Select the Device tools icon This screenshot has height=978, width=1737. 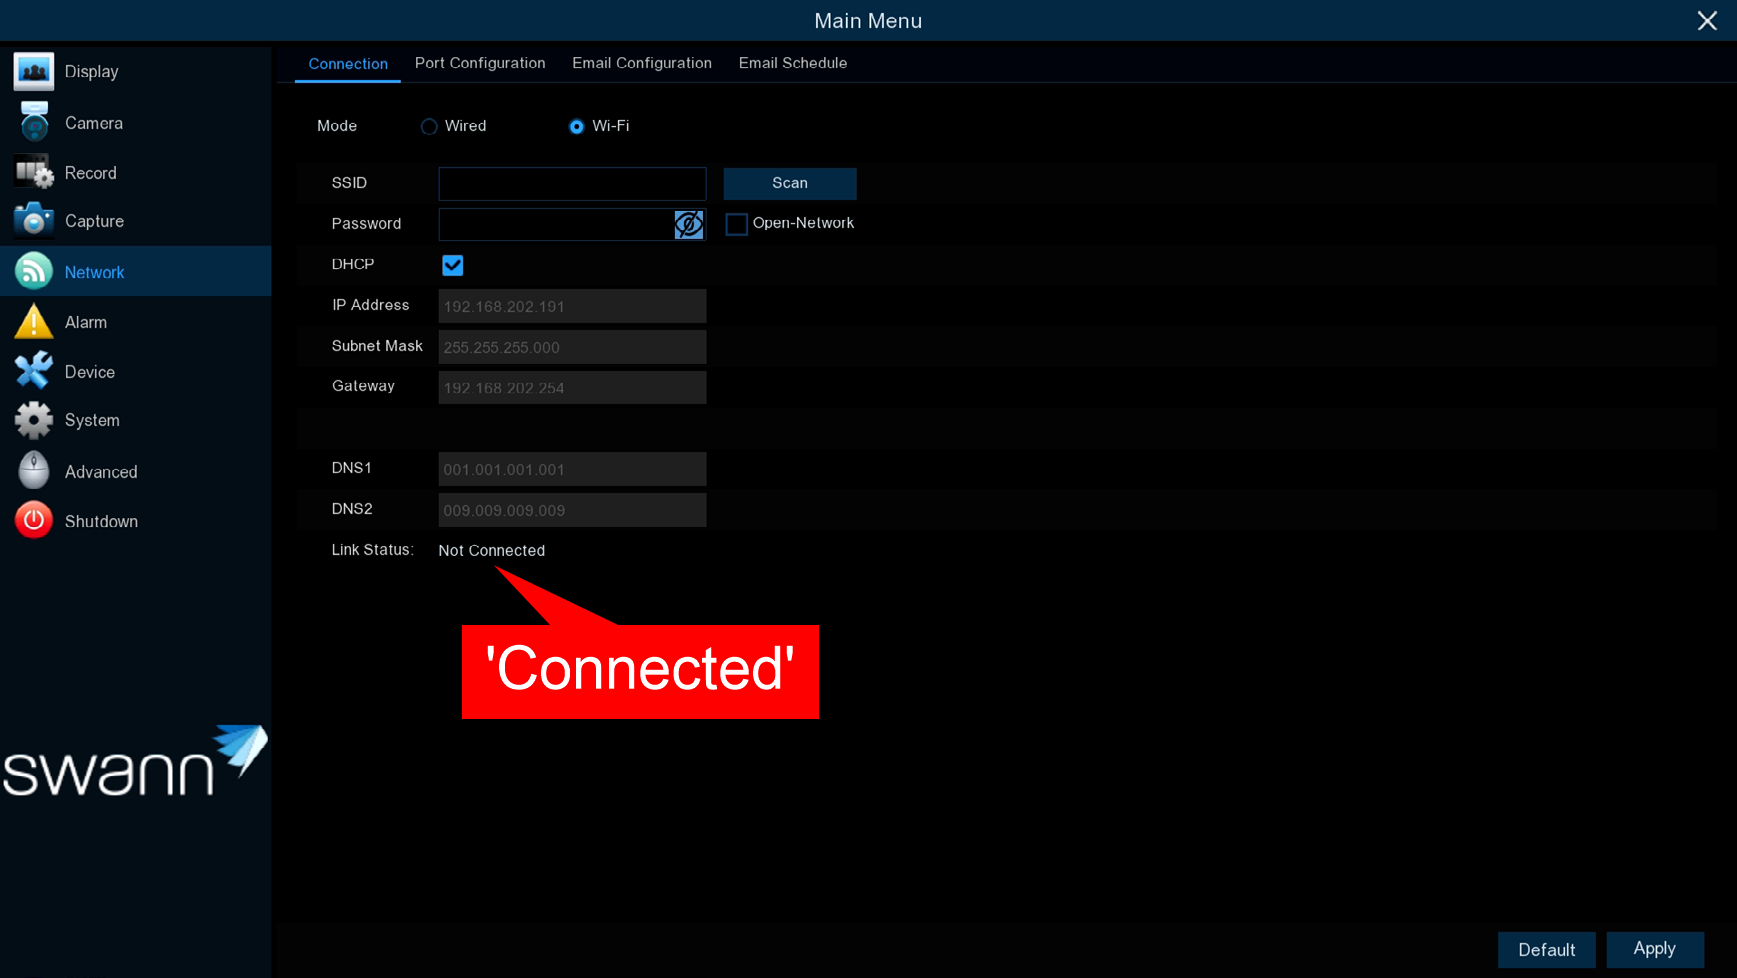coord(33,371)
